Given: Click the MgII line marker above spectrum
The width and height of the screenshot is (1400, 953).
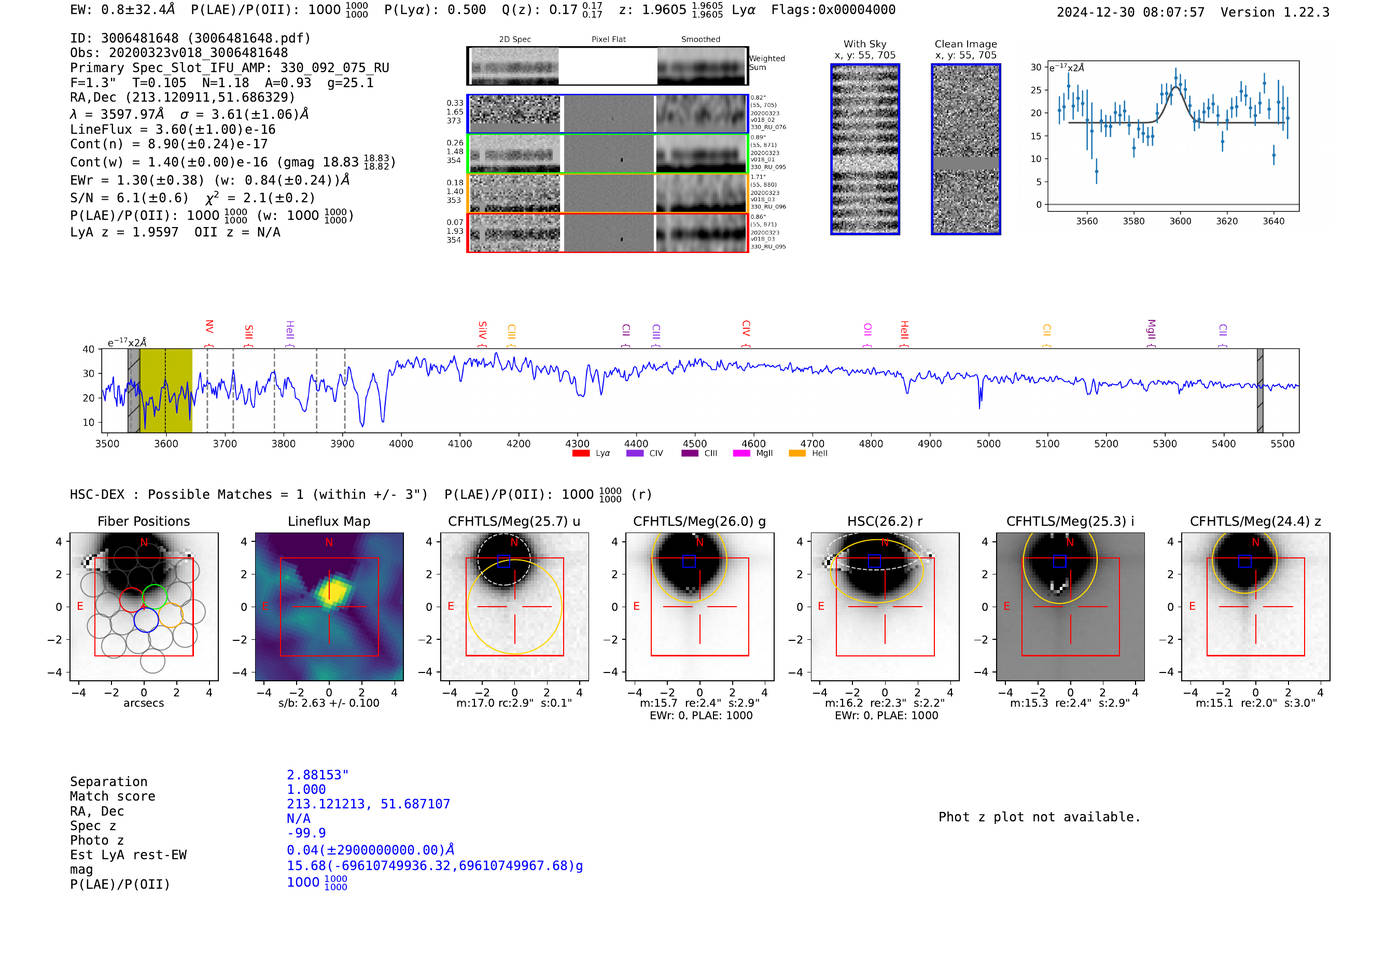Looking at the screenshot, I should [1151, 331].
